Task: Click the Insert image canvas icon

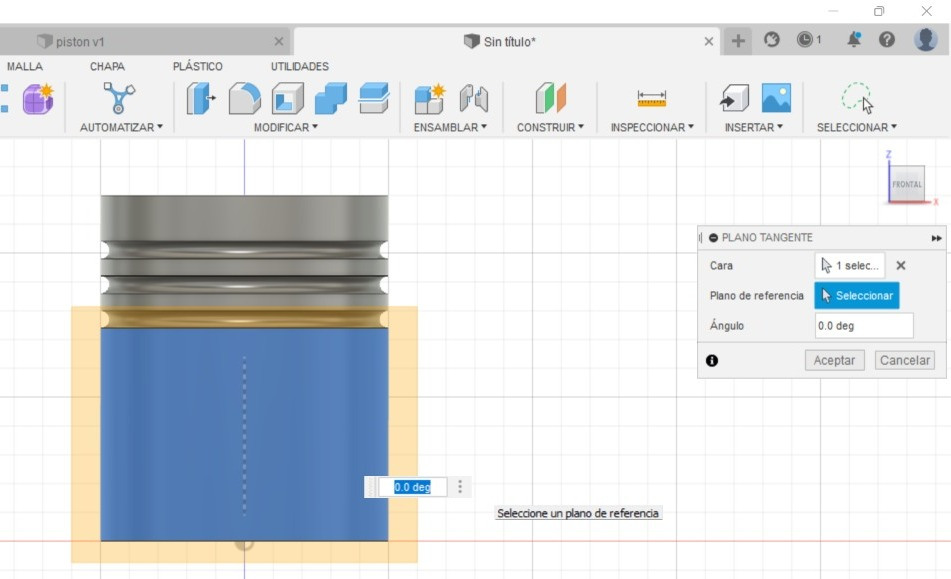Action: [x=776, y=98]
